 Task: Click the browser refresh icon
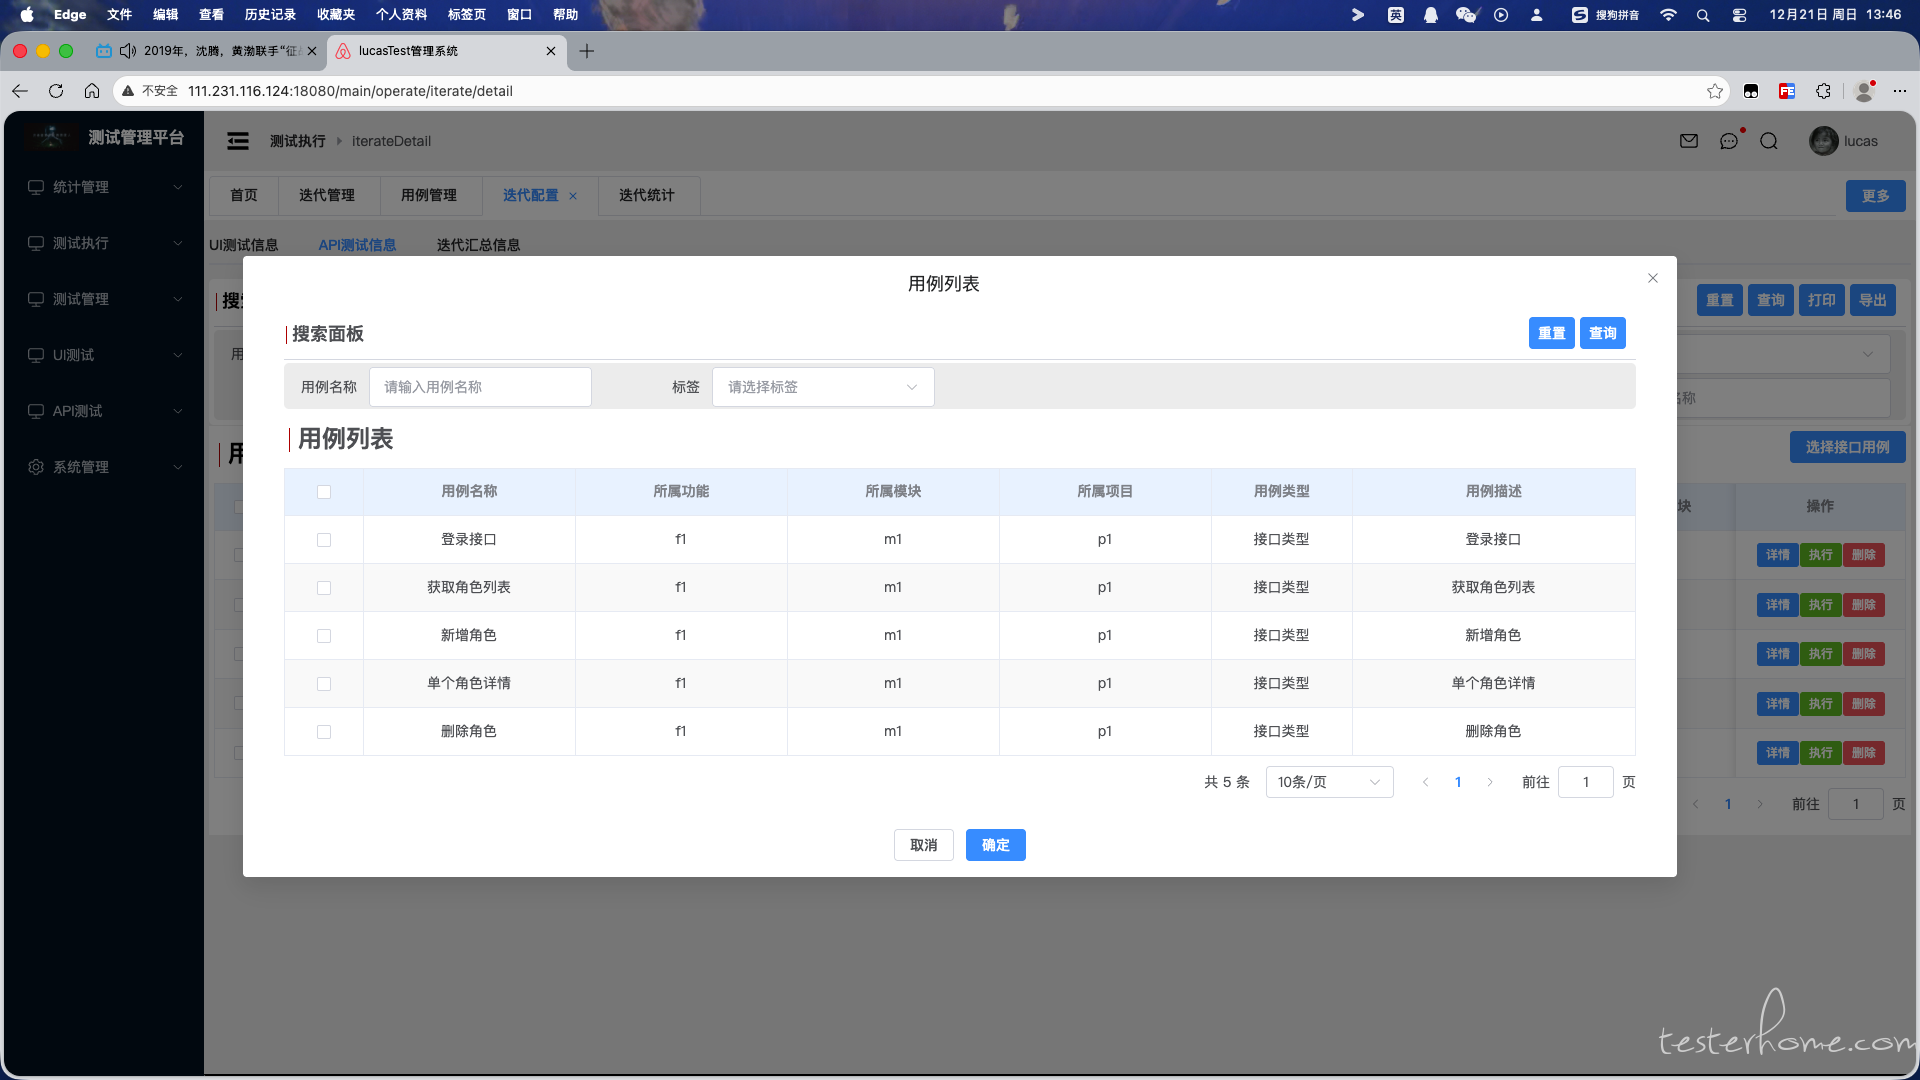coord(56,91)
